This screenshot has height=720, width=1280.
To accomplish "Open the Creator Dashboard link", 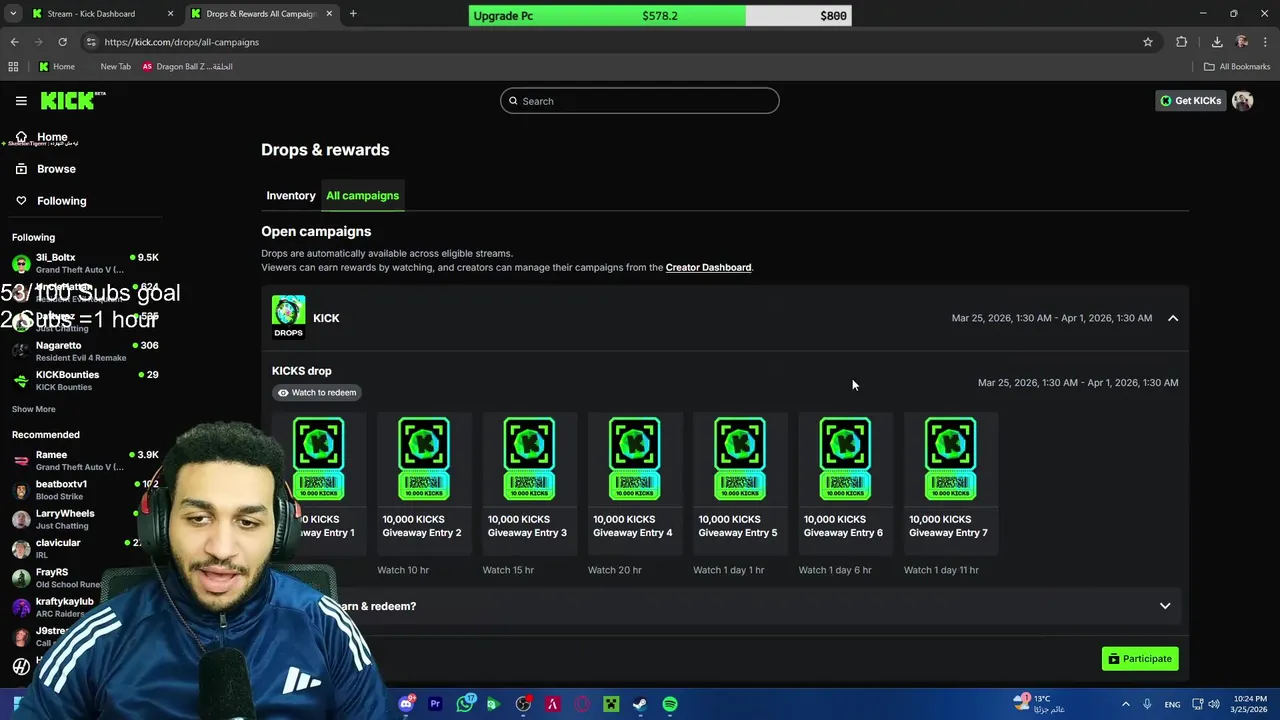I will (708, 268).
